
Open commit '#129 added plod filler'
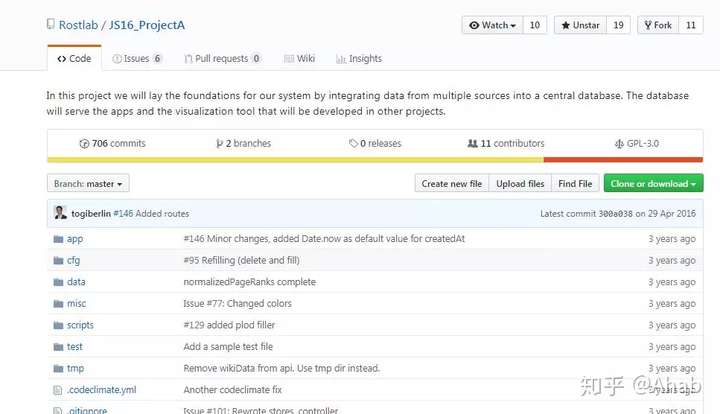[x=229, y=325]
